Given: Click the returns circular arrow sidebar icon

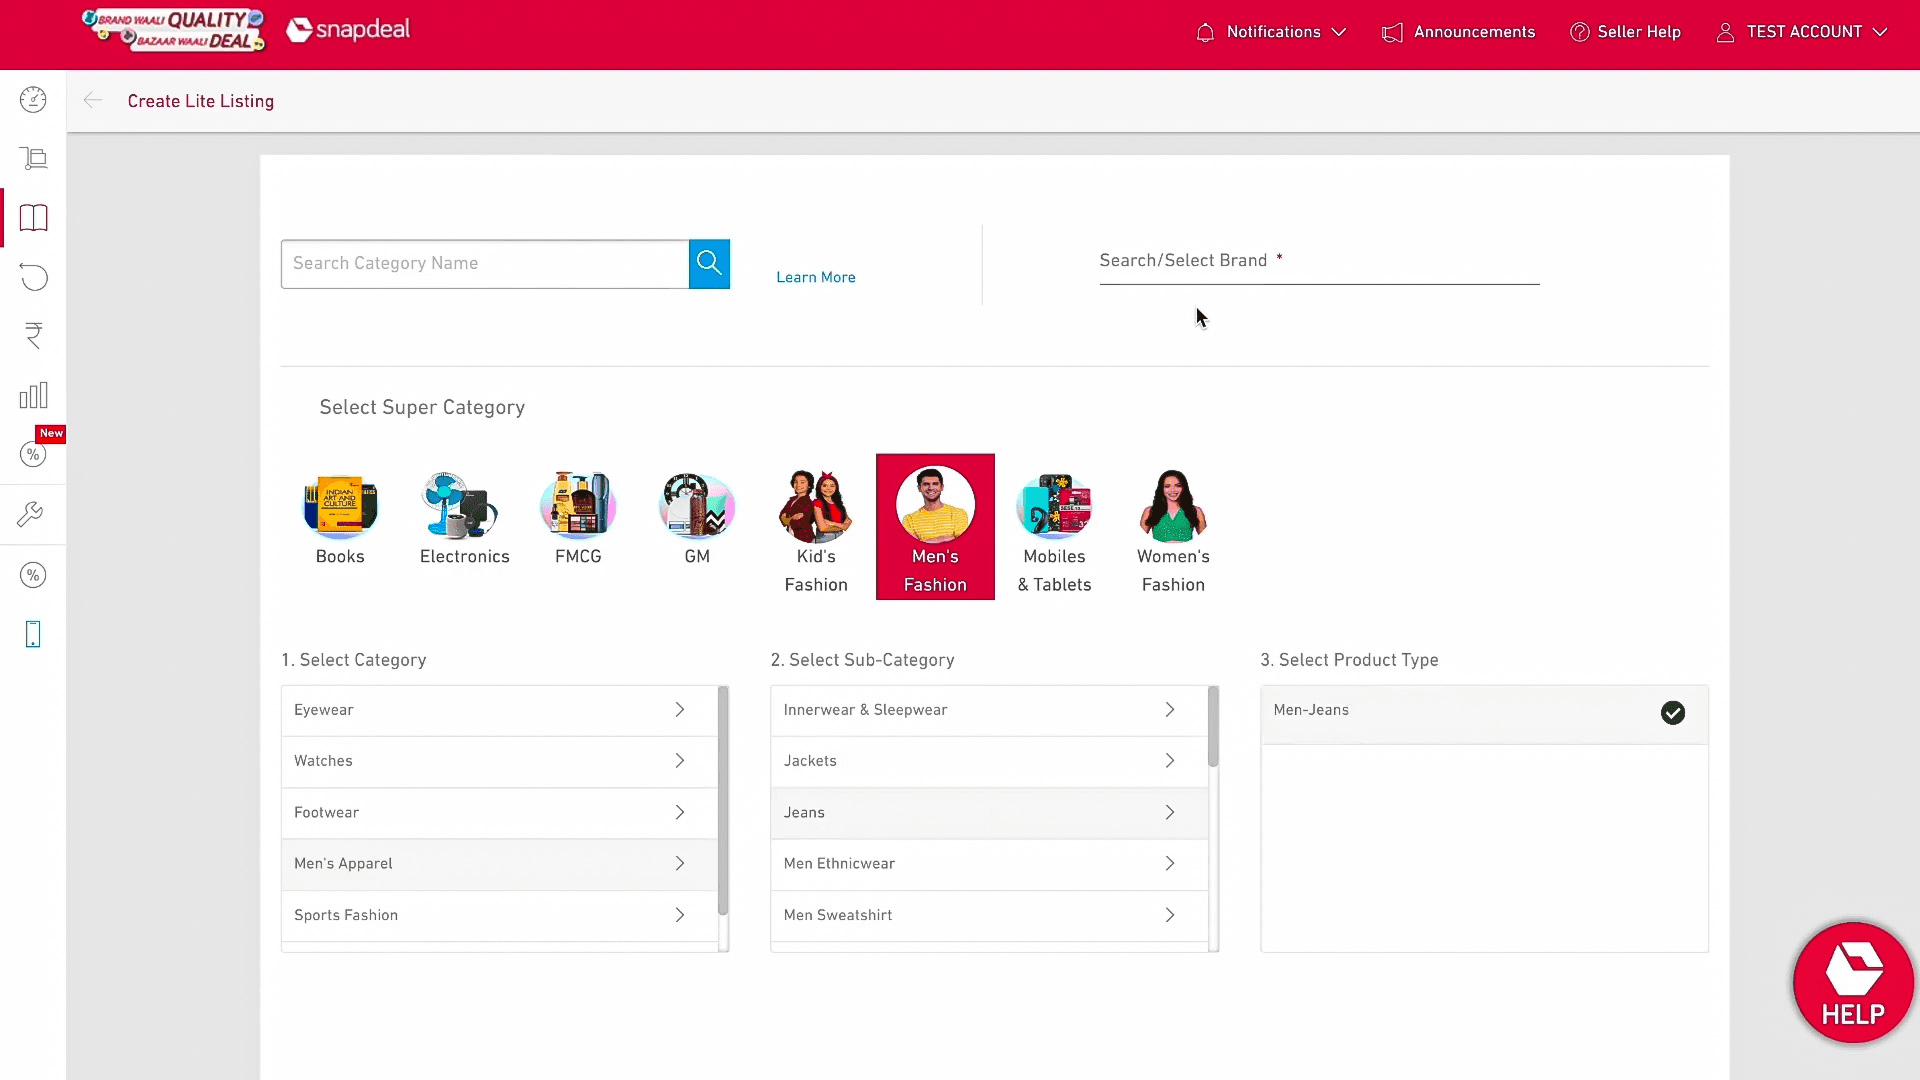Looking at the screenshot, I should [x=33, y=277].
